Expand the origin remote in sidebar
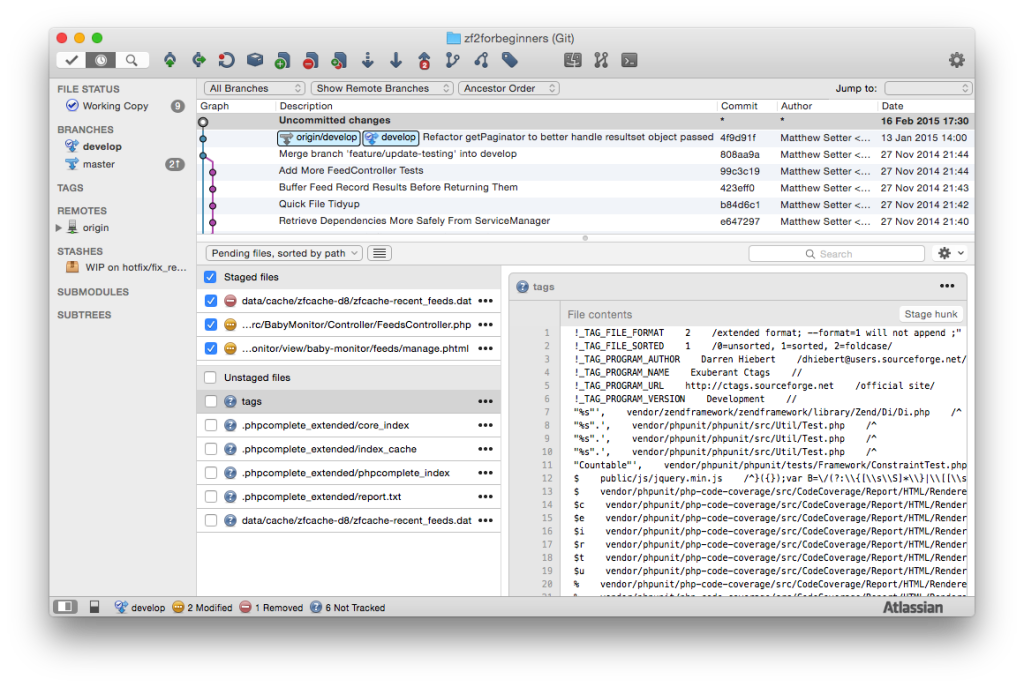1024x687 pixels. click(x=59, y=228)
